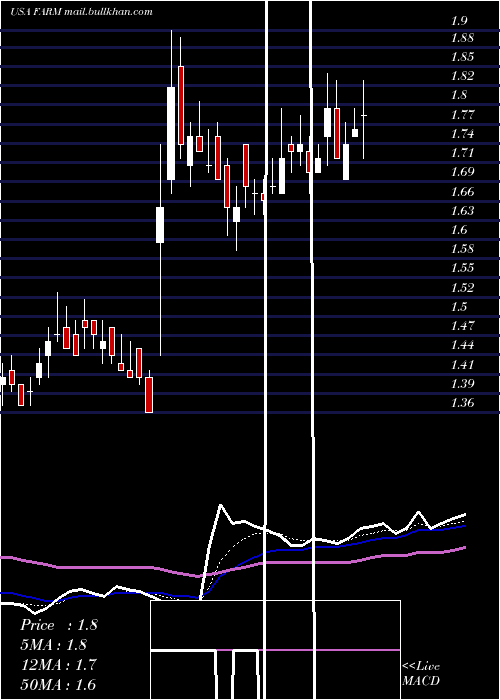500x700 pixels.
Task: Click the 1.44 price axis label
Action: (462, 345)
